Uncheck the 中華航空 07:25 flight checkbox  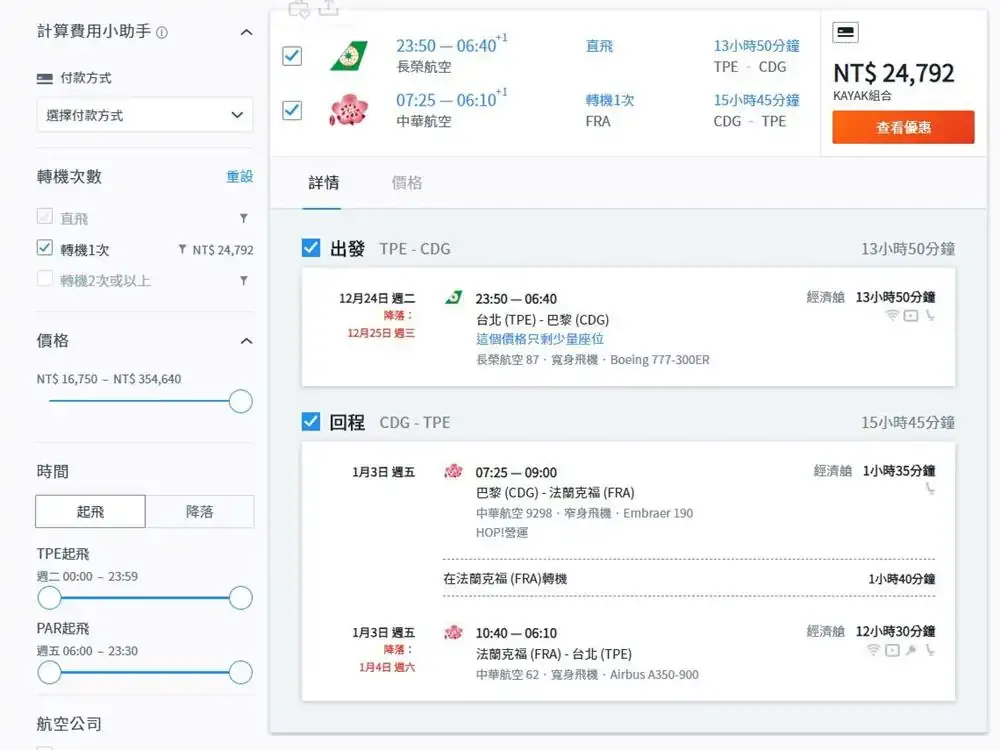tap(292, 110)
